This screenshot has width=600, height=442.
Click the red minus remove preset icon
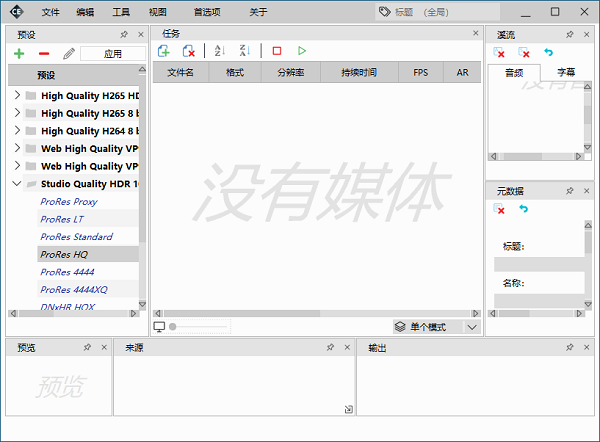(x=43, y=53)
